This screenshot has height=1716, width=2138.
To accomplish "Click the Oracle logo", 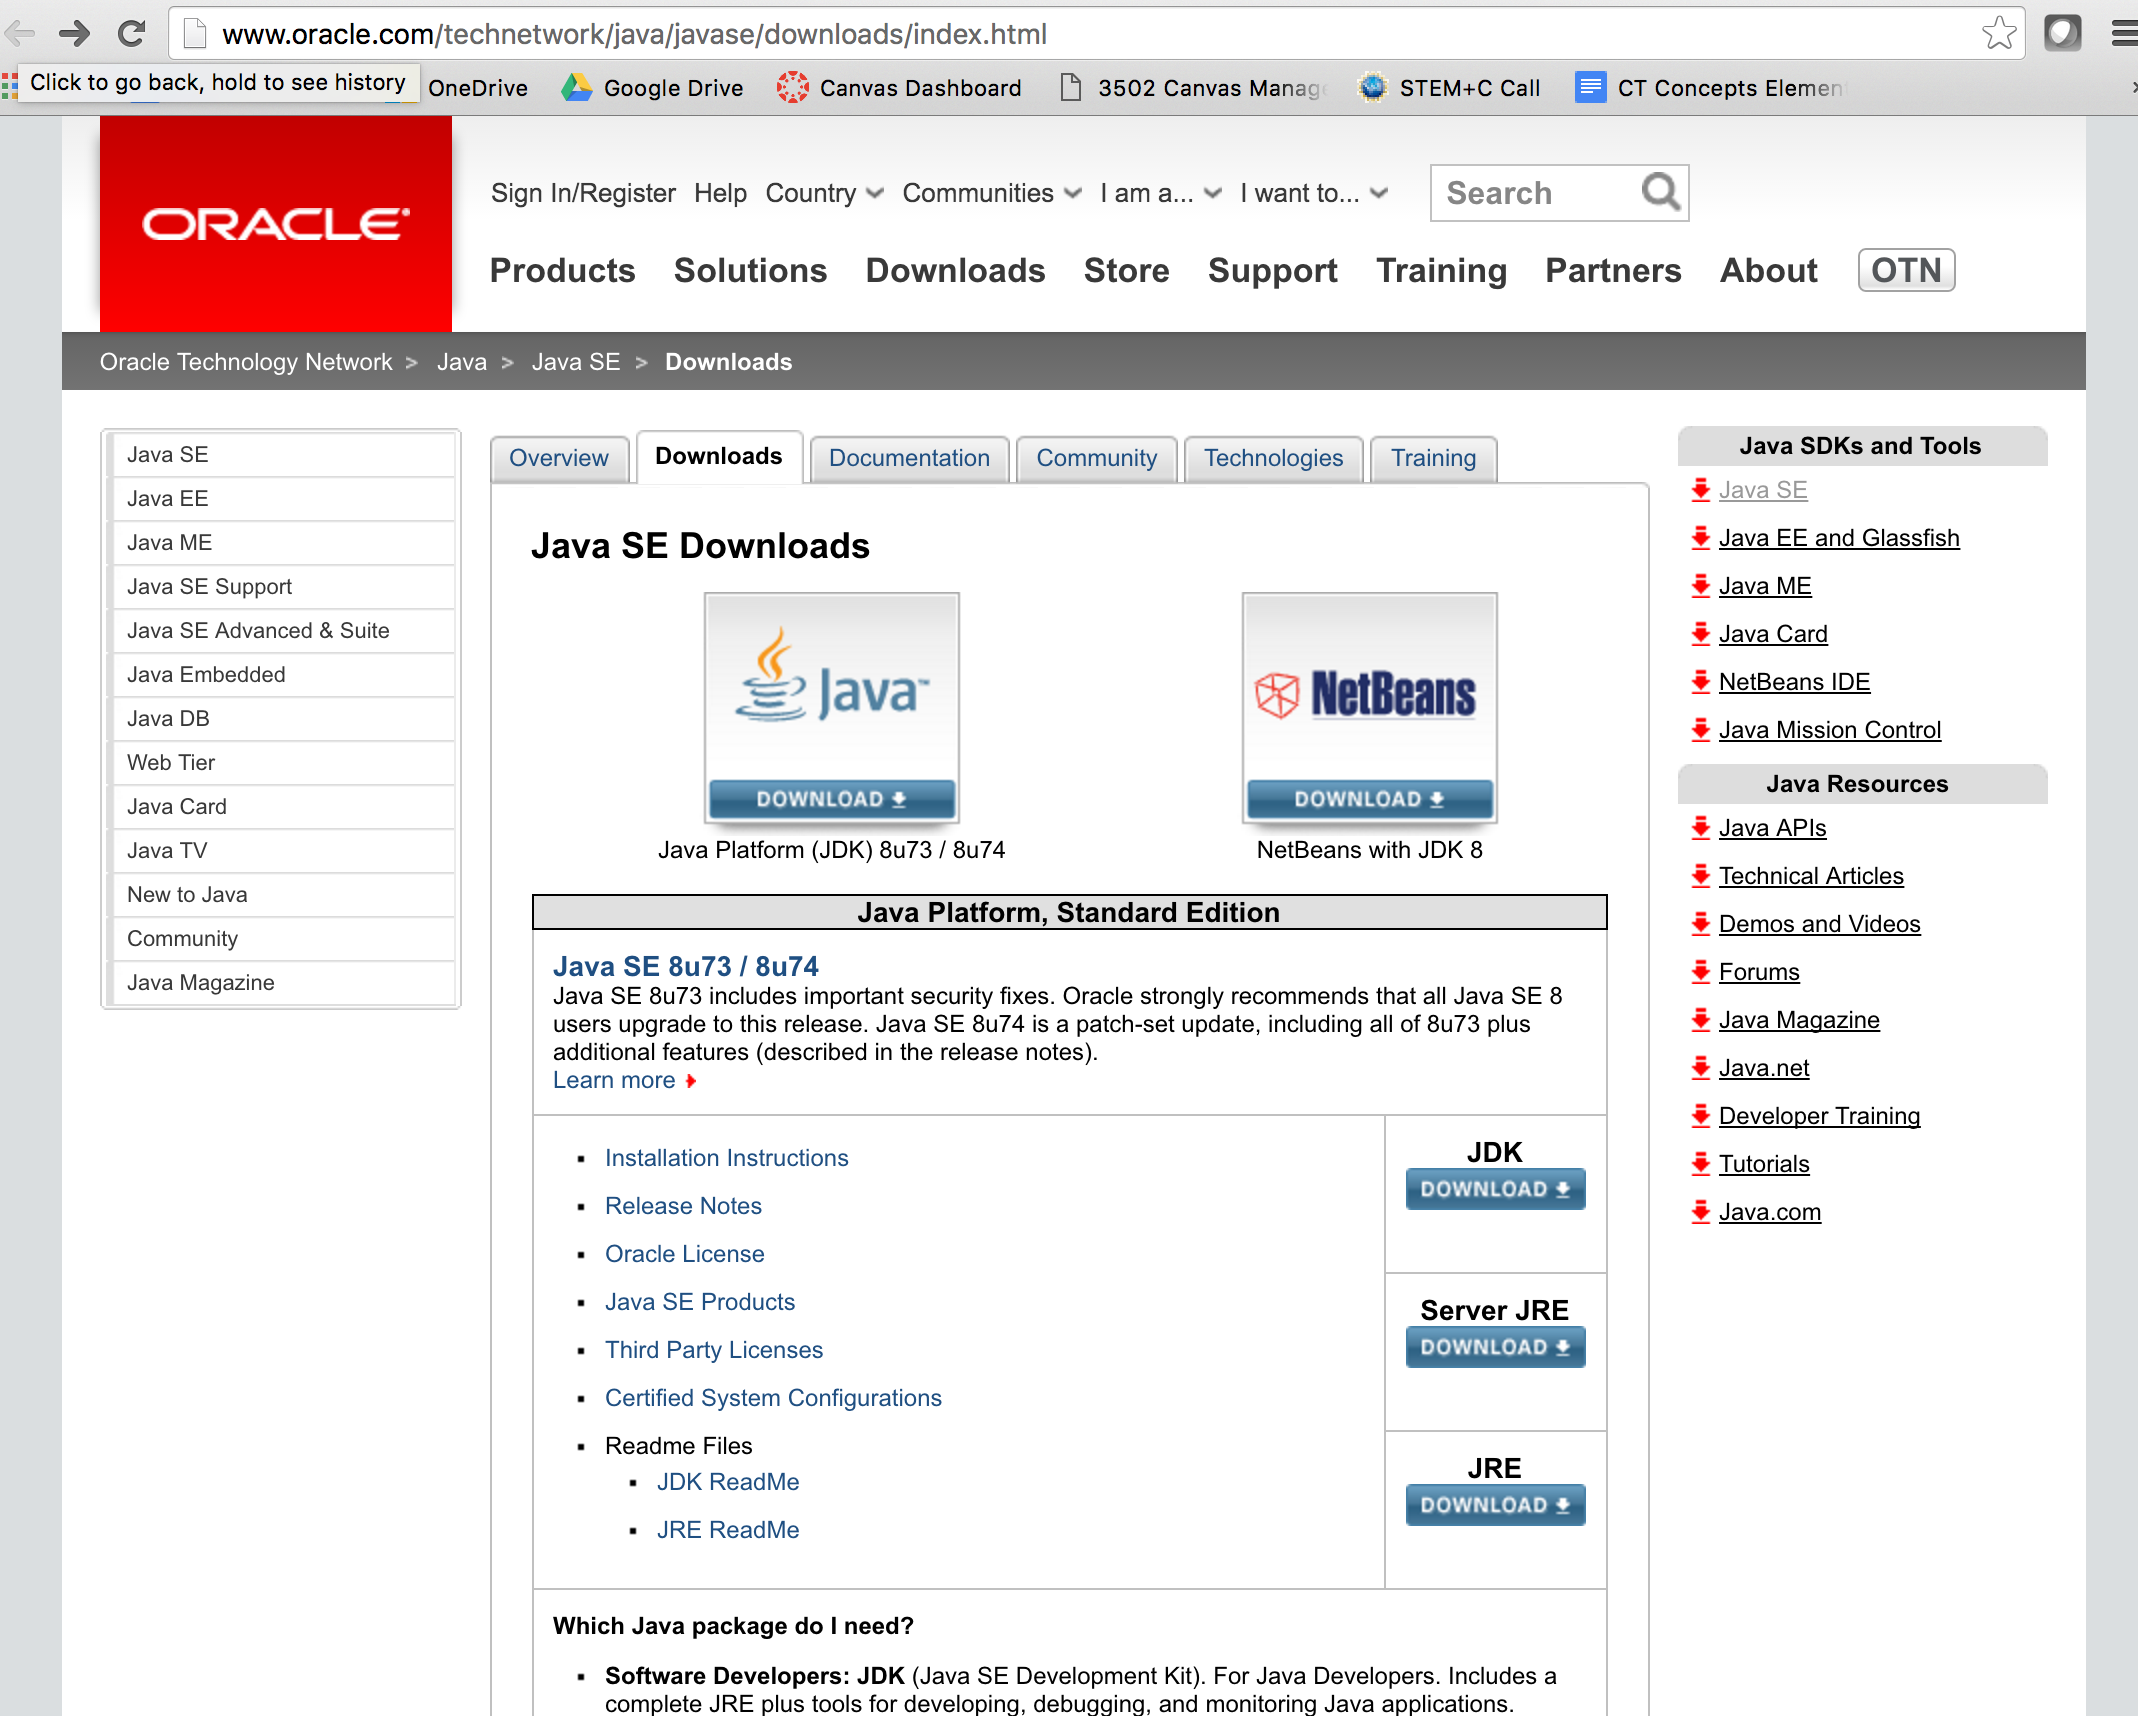I will click(x=276, y=224).
